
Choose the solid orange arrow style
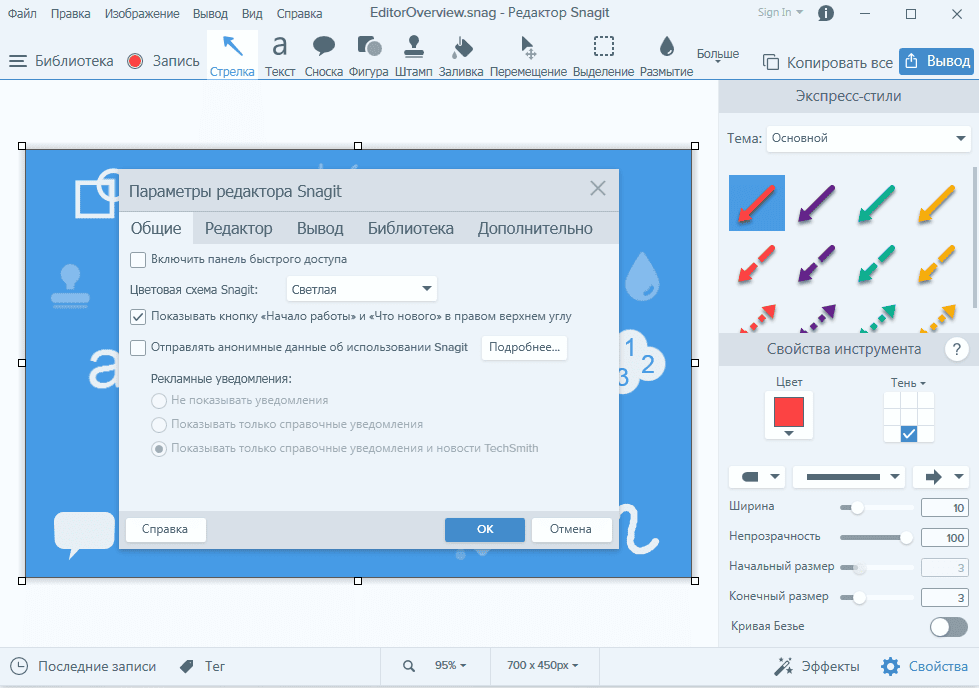point(937,203)
